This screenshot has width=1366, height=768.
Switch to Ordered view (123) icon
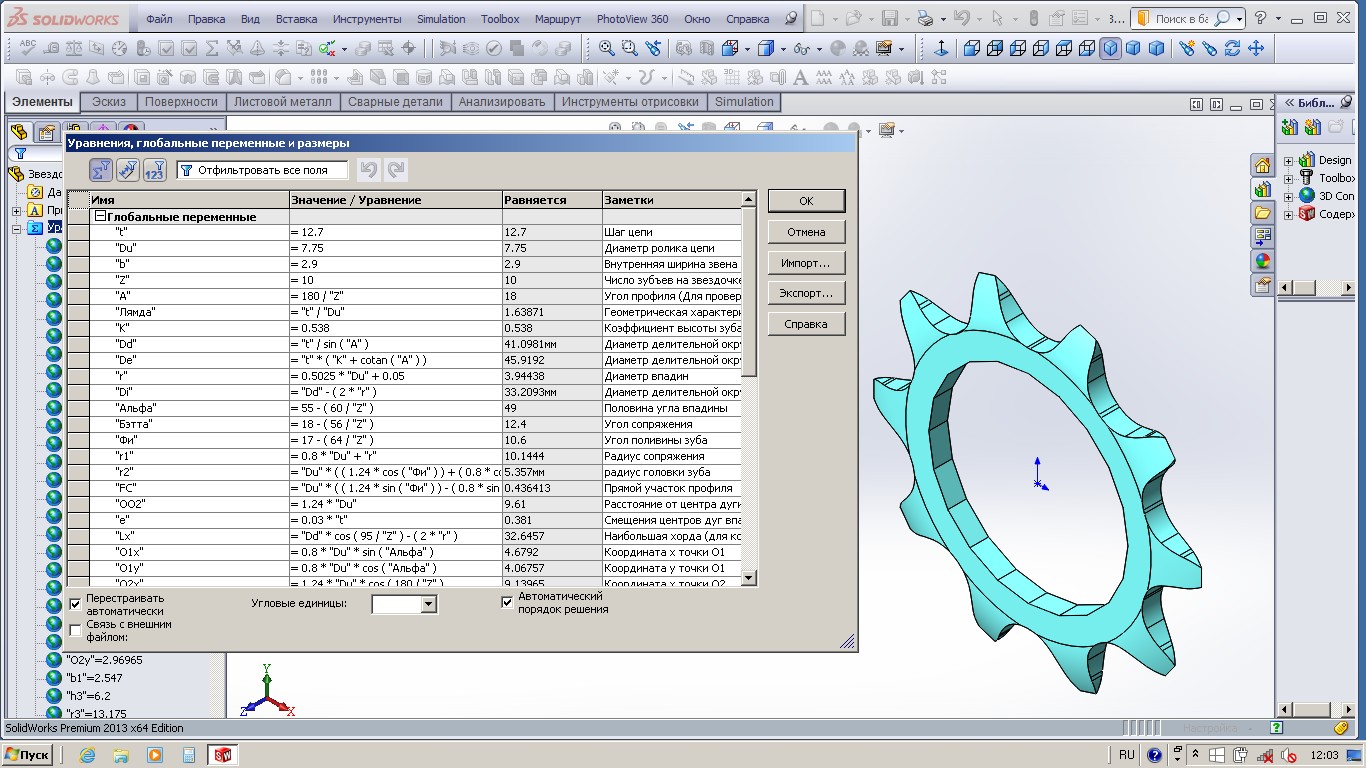point(154,170)
